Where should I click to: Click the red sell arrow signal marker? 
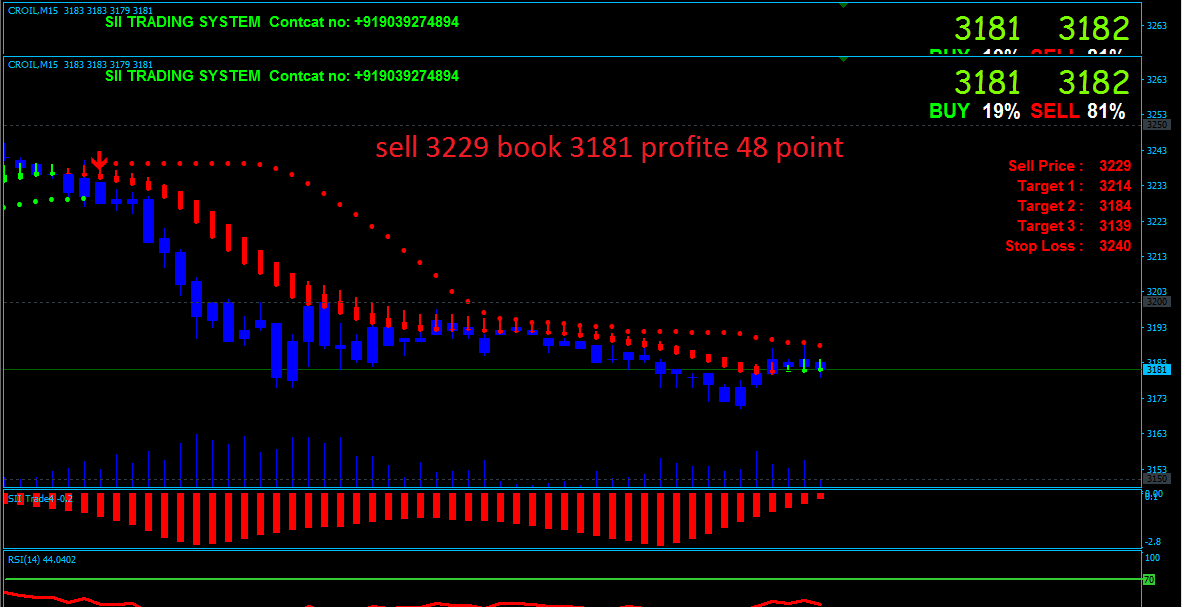(99, 162)
